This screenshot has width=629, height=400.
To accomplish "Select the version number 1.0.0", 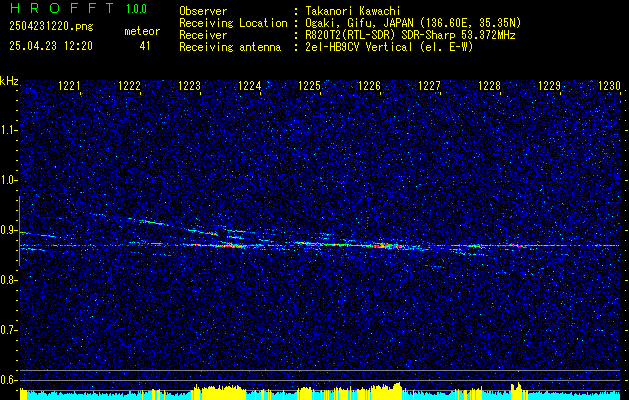I will (x=136, y=9).
